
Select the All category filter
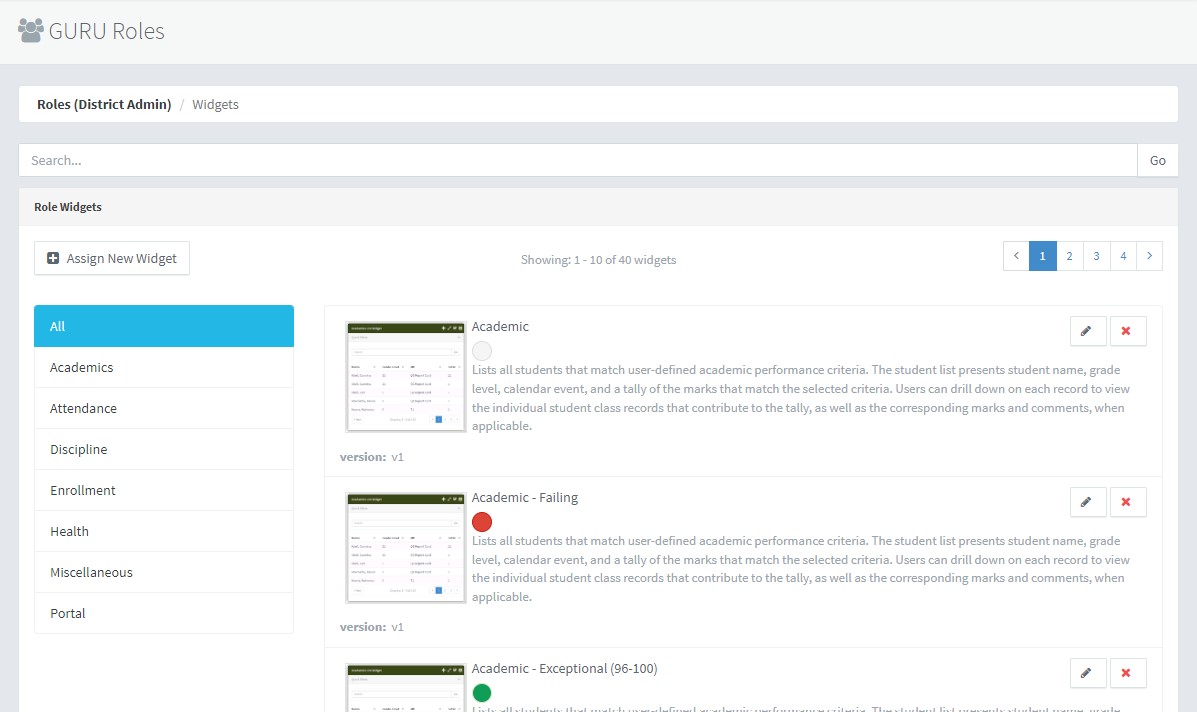(164, 326)
